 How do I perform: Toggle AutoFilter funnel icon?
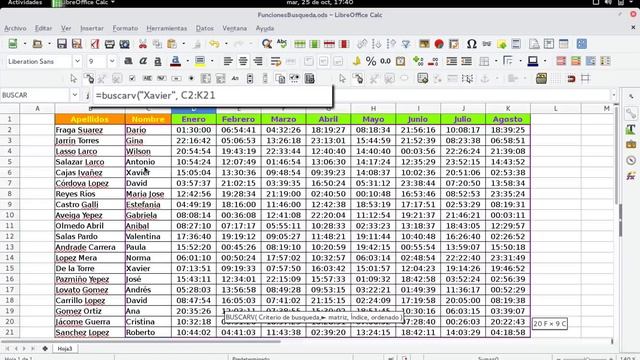pyautogui.click(x=406, y=44)
